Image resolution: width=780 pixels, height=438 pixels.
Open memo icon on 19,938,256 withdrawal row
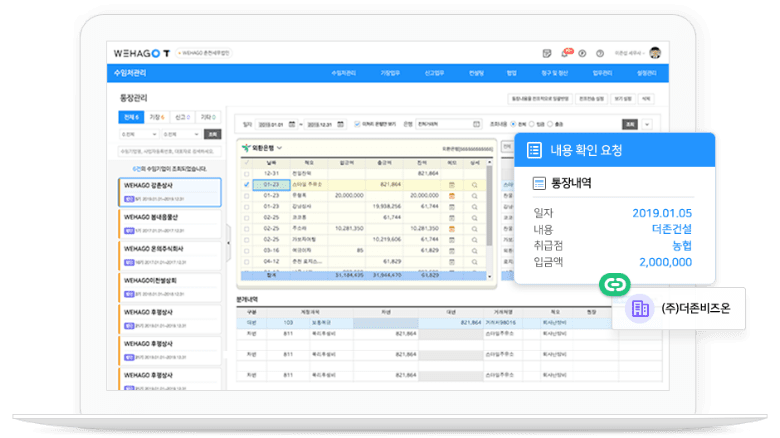coord(452,207)
